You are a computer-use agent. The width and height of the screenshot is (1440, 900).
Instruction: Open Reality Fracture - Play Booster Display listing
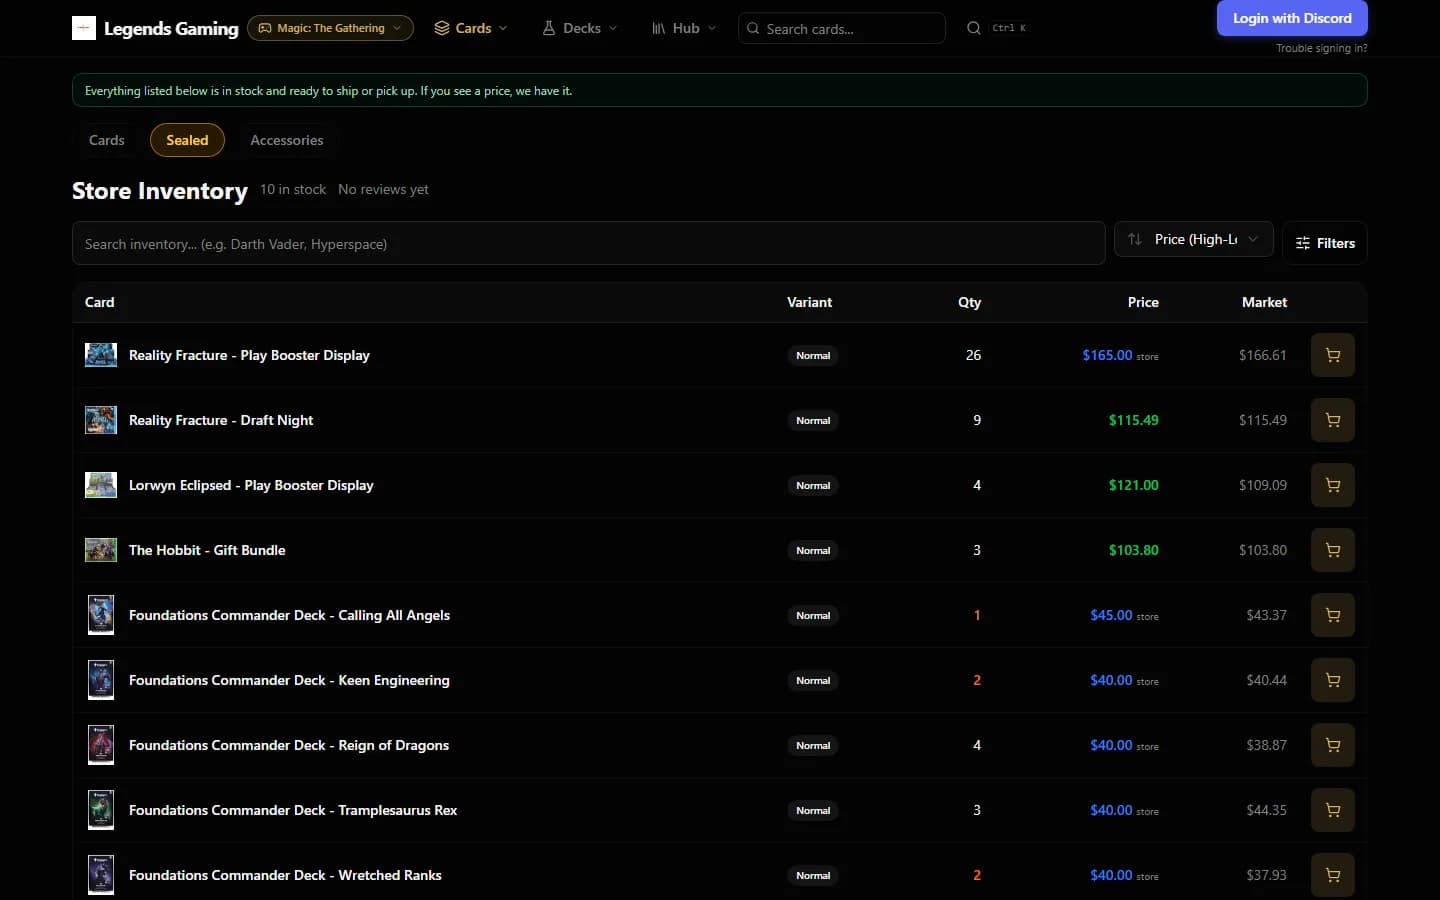pyautogui.click(x=249, y=355)
